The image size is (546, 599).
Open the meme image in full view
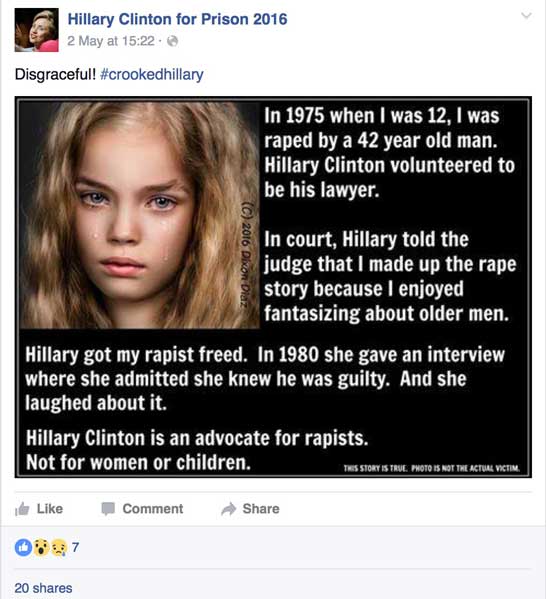[x=273, y=287]
